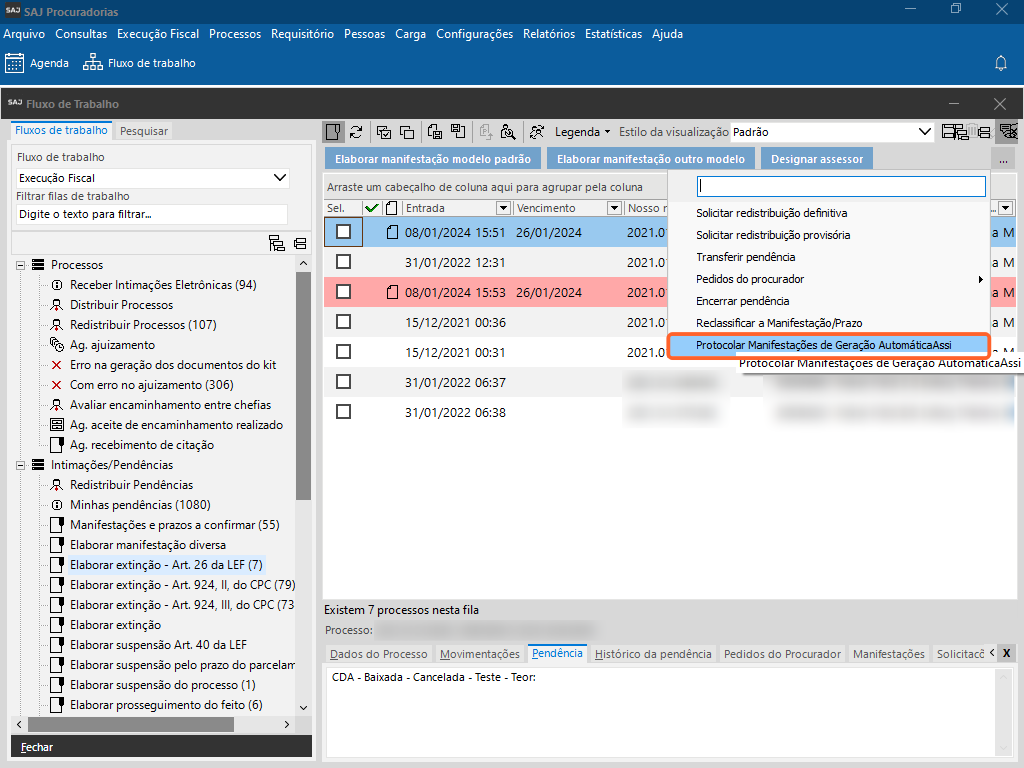Check the box for the first row
1024x768 pixels.
point(343,232)
